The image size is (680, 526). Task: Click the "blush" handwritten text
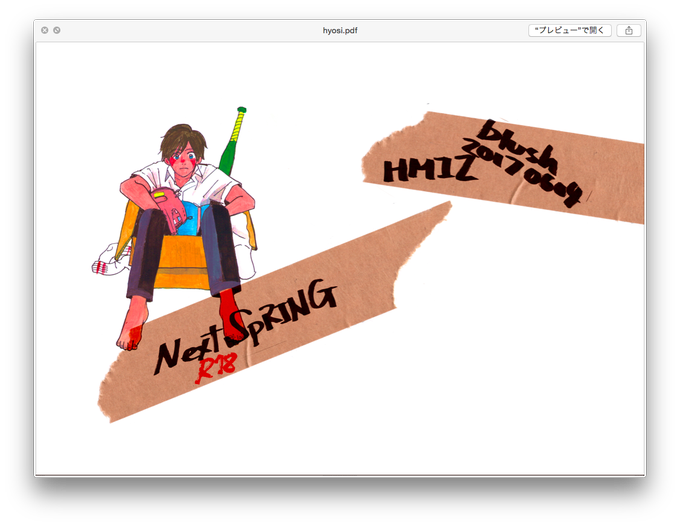coord(517,145)
